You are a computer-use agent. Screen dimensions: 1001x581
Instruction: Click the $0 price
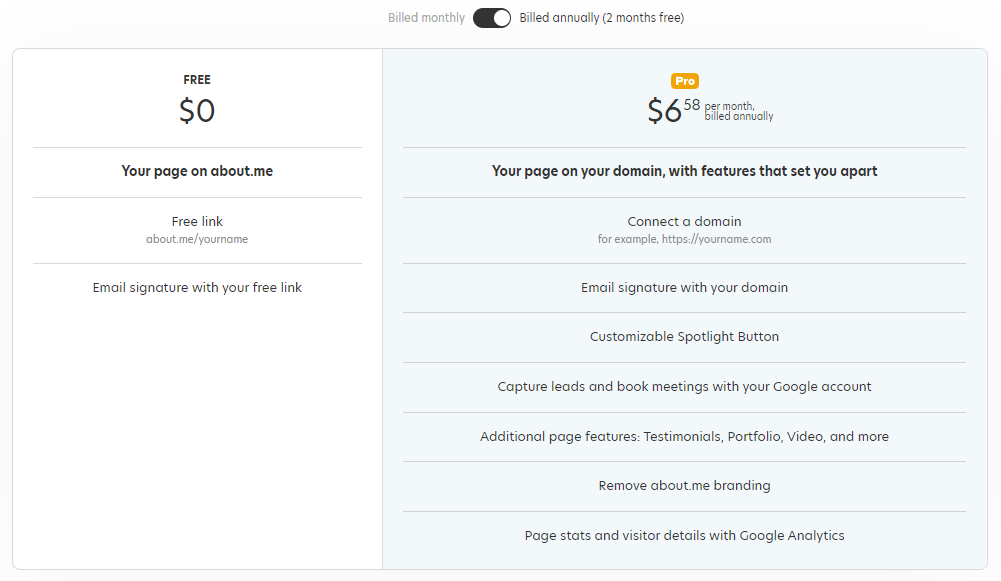click(x=197, y=110)
